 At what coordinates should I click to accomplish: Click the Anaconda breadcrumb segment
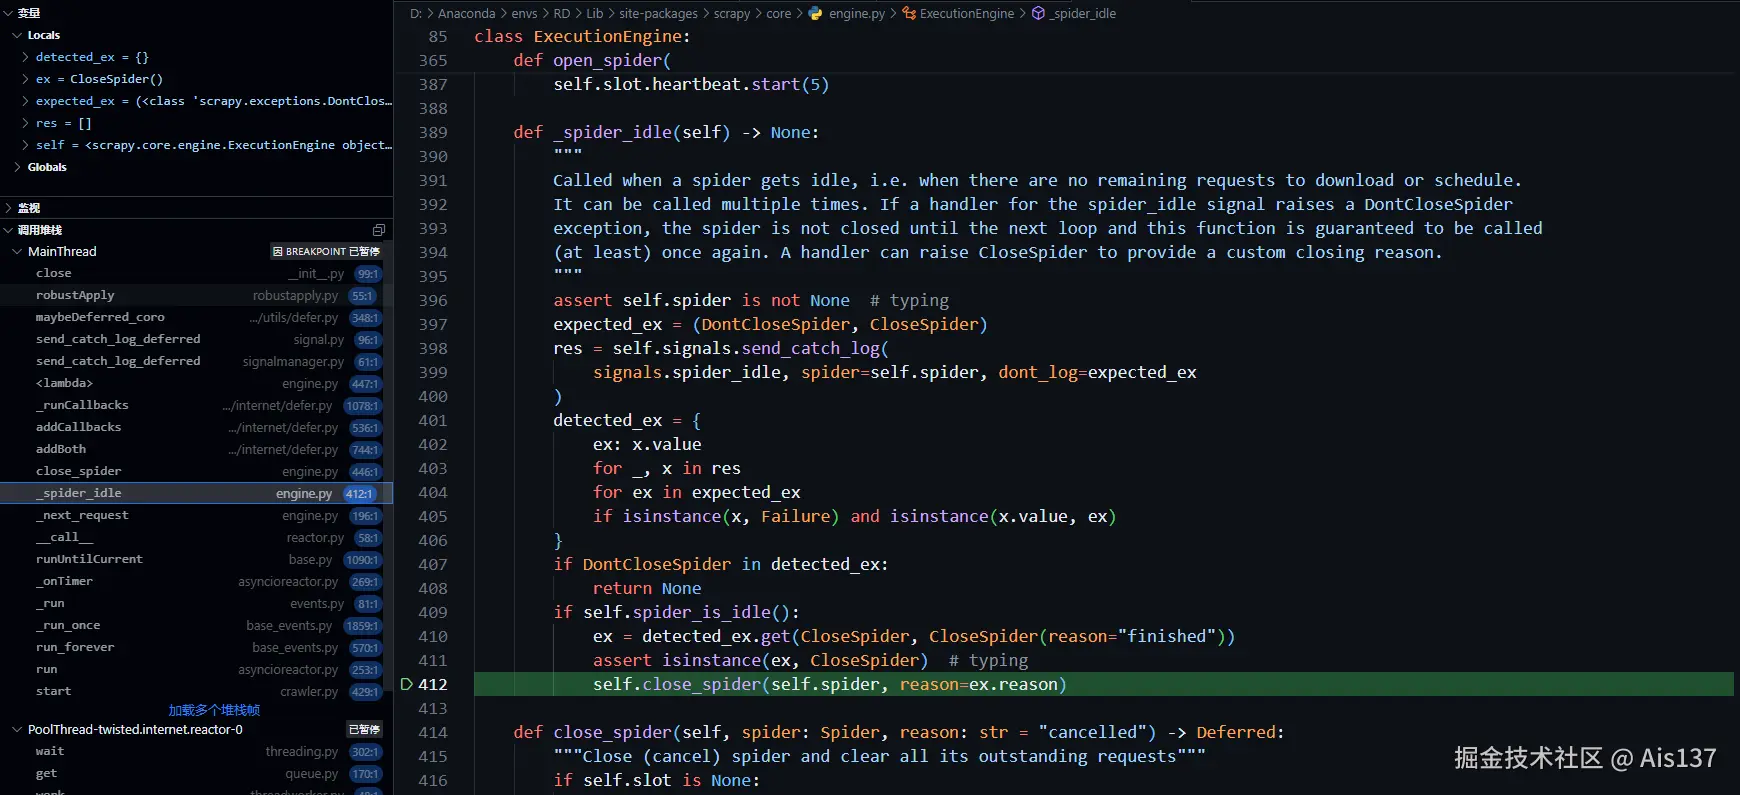coord(466,13)
